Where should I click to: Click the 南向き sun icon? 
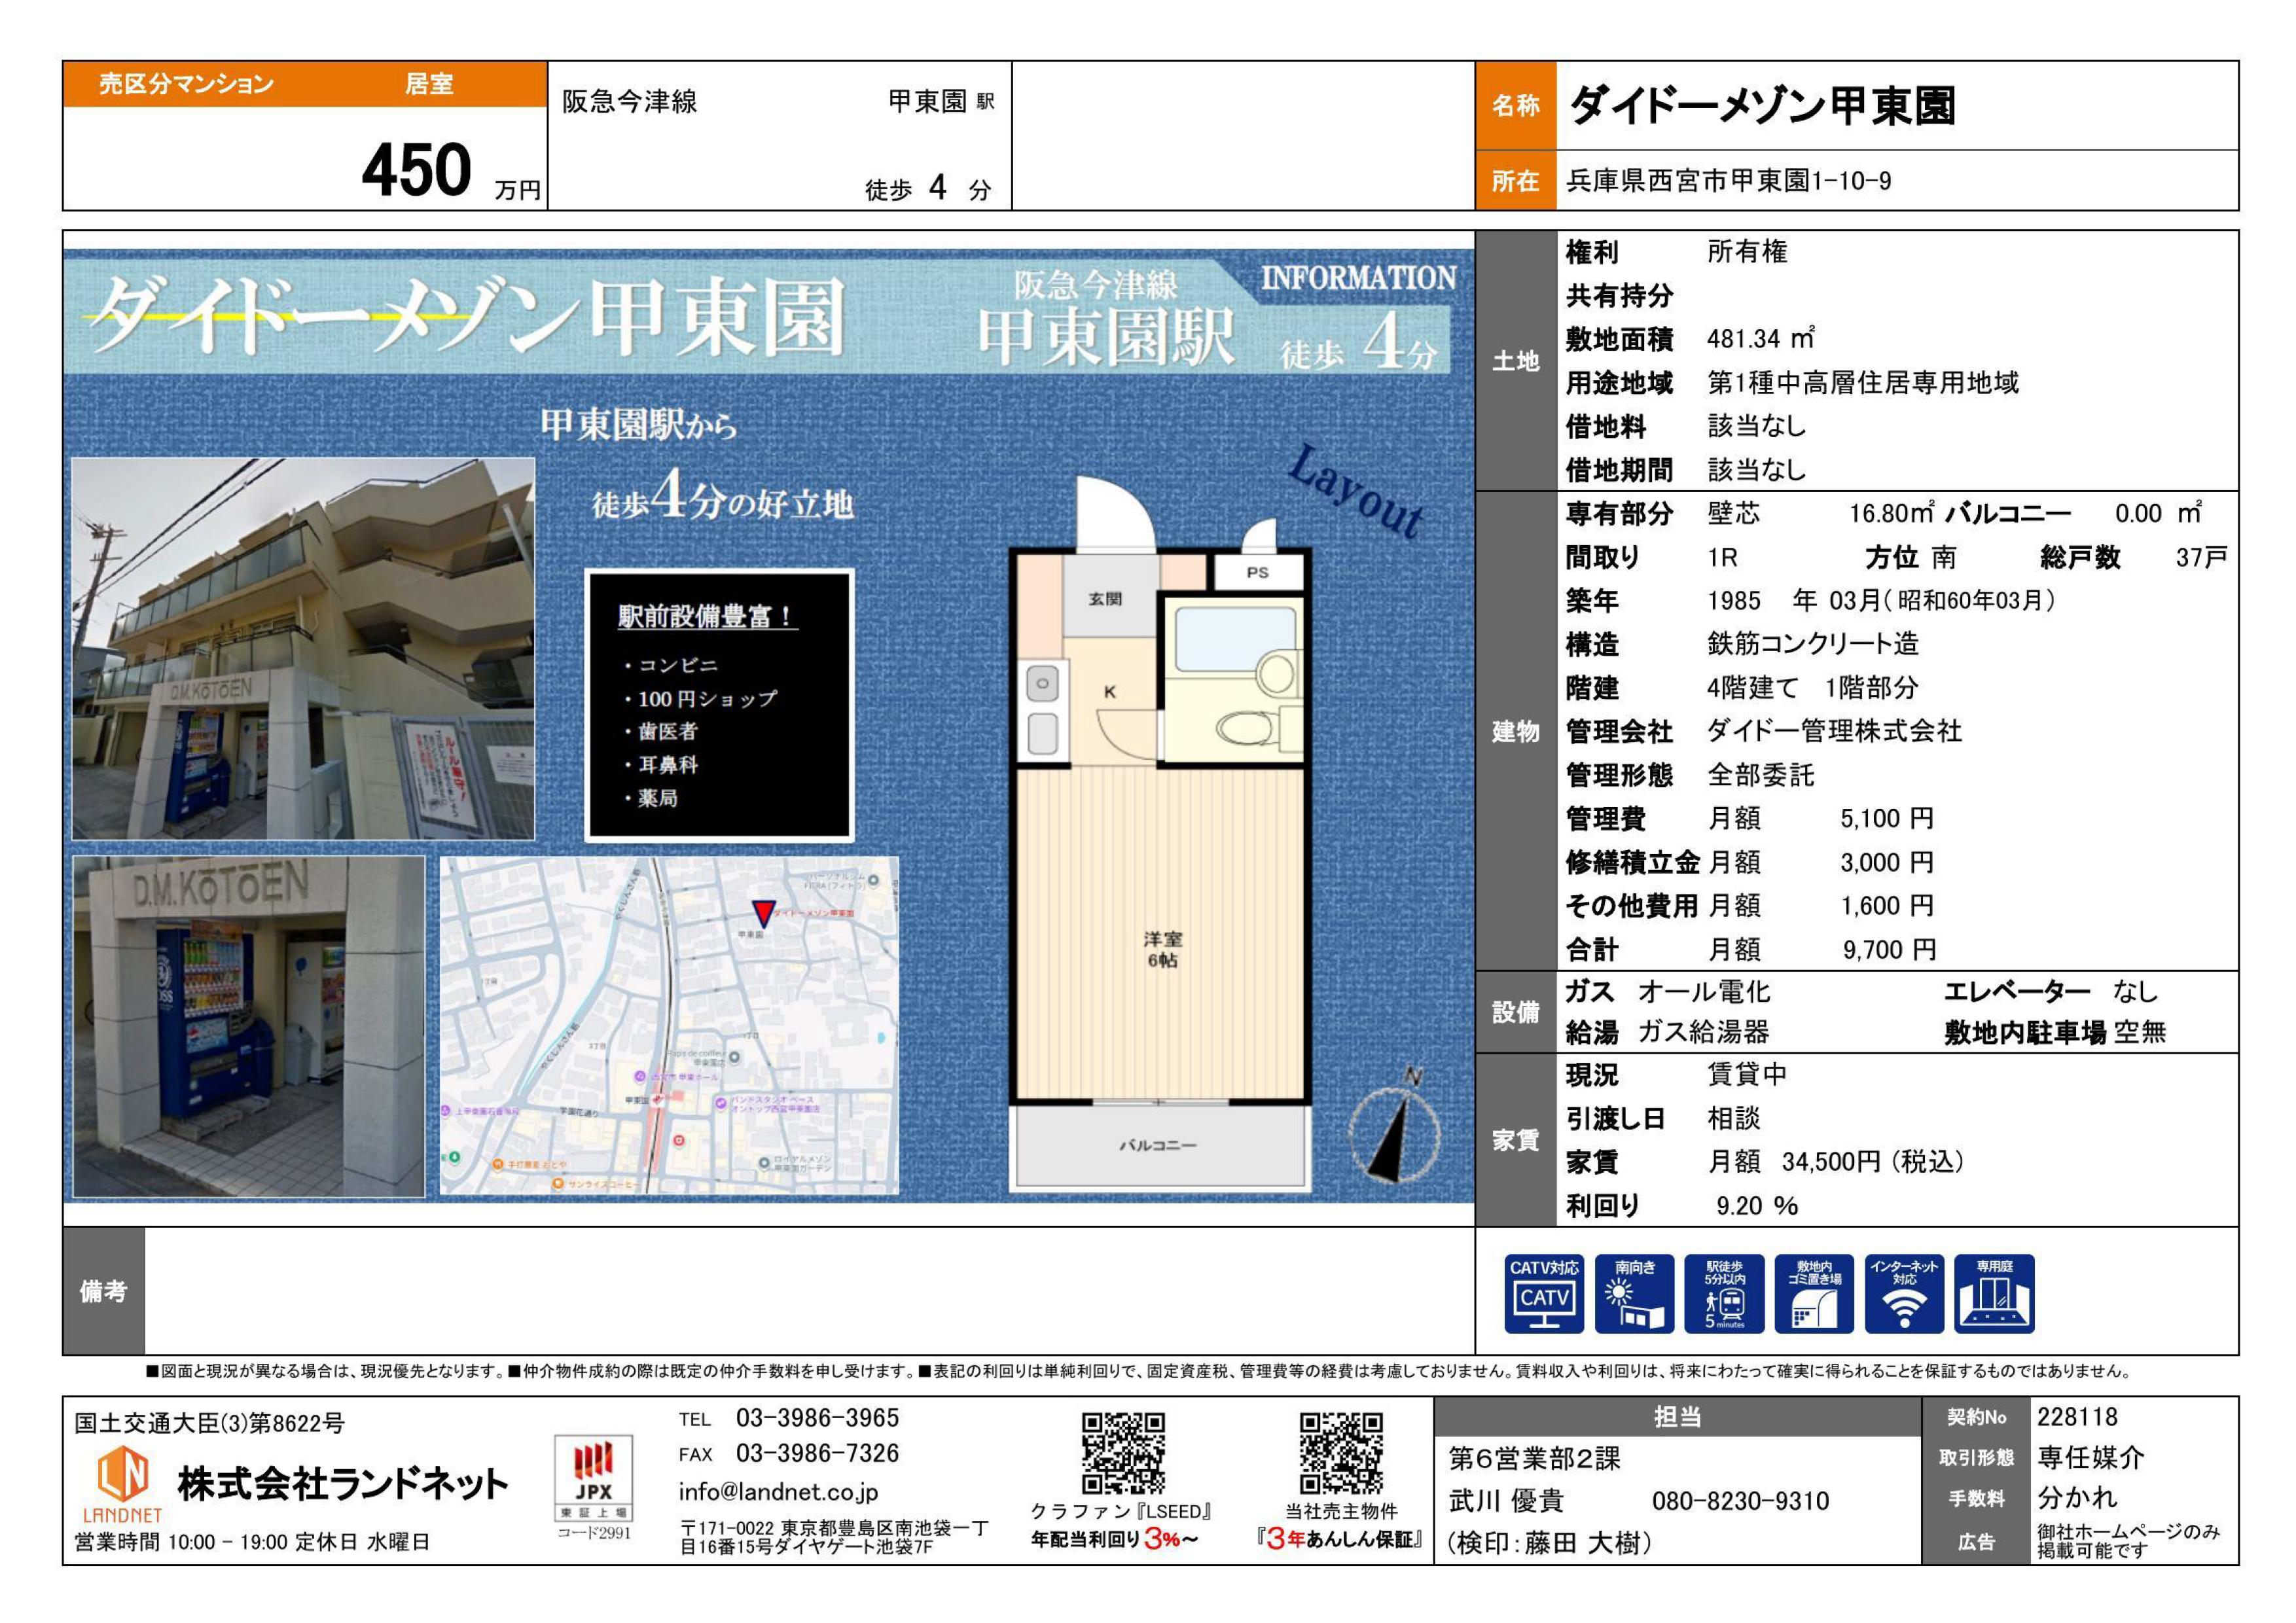tap(1633, 1293)
